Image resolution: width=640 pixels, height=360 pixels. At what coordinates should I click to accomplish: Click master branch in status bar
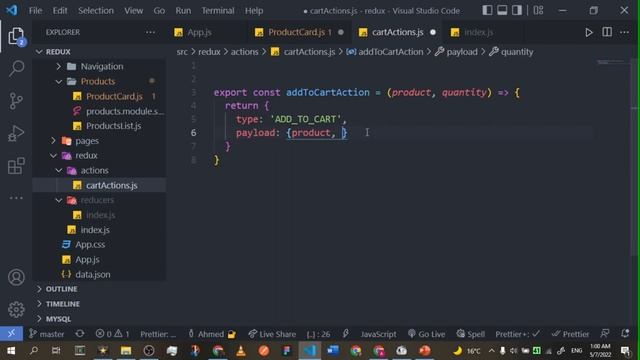pyautogui.click(x=47, y=334)
